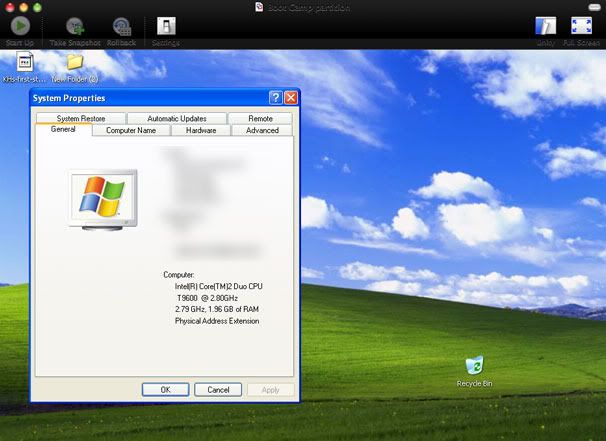Open the Automatic Updates tab

coord(177,118)
